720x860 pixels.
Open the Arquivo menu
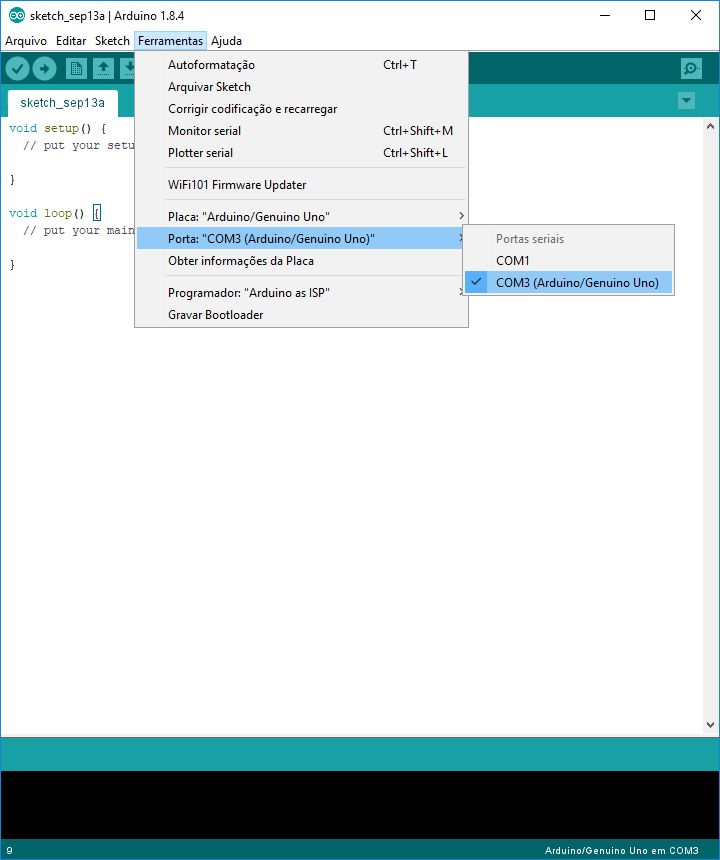pyautogui.click(x=26, y=41)
